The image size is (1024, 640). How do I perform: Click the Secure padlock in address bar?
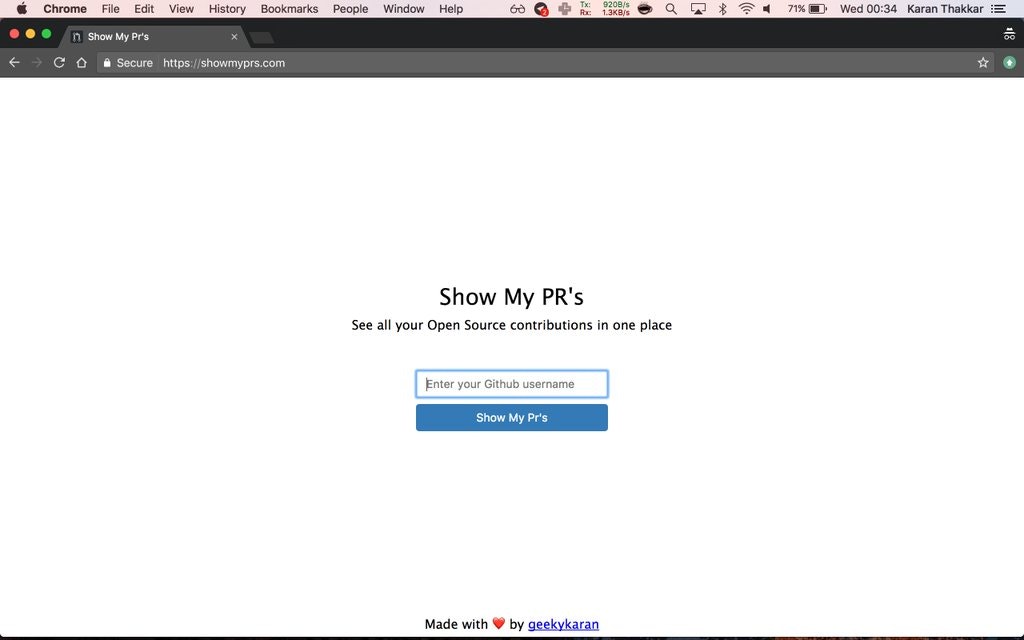coord(106,62)
